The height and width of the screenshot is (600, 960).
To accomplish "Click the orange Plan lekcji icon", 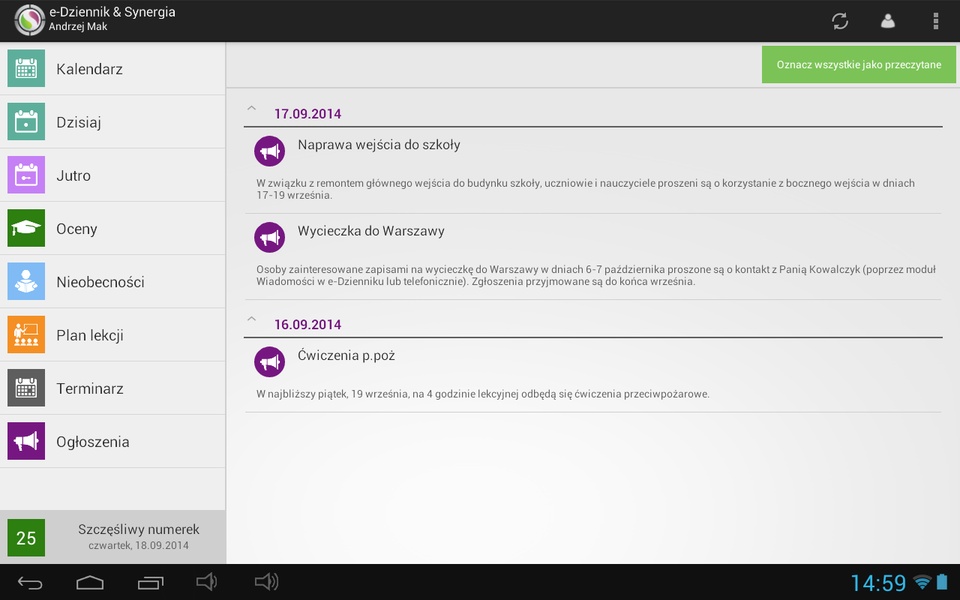I will click(26, 335).
